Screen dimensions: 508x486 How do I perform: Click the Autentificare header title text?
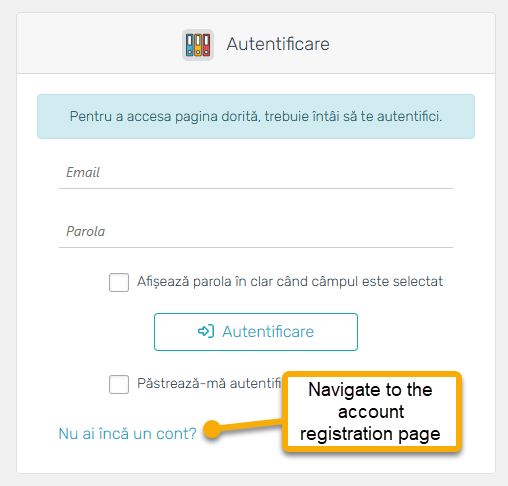[x=278, y=44]
